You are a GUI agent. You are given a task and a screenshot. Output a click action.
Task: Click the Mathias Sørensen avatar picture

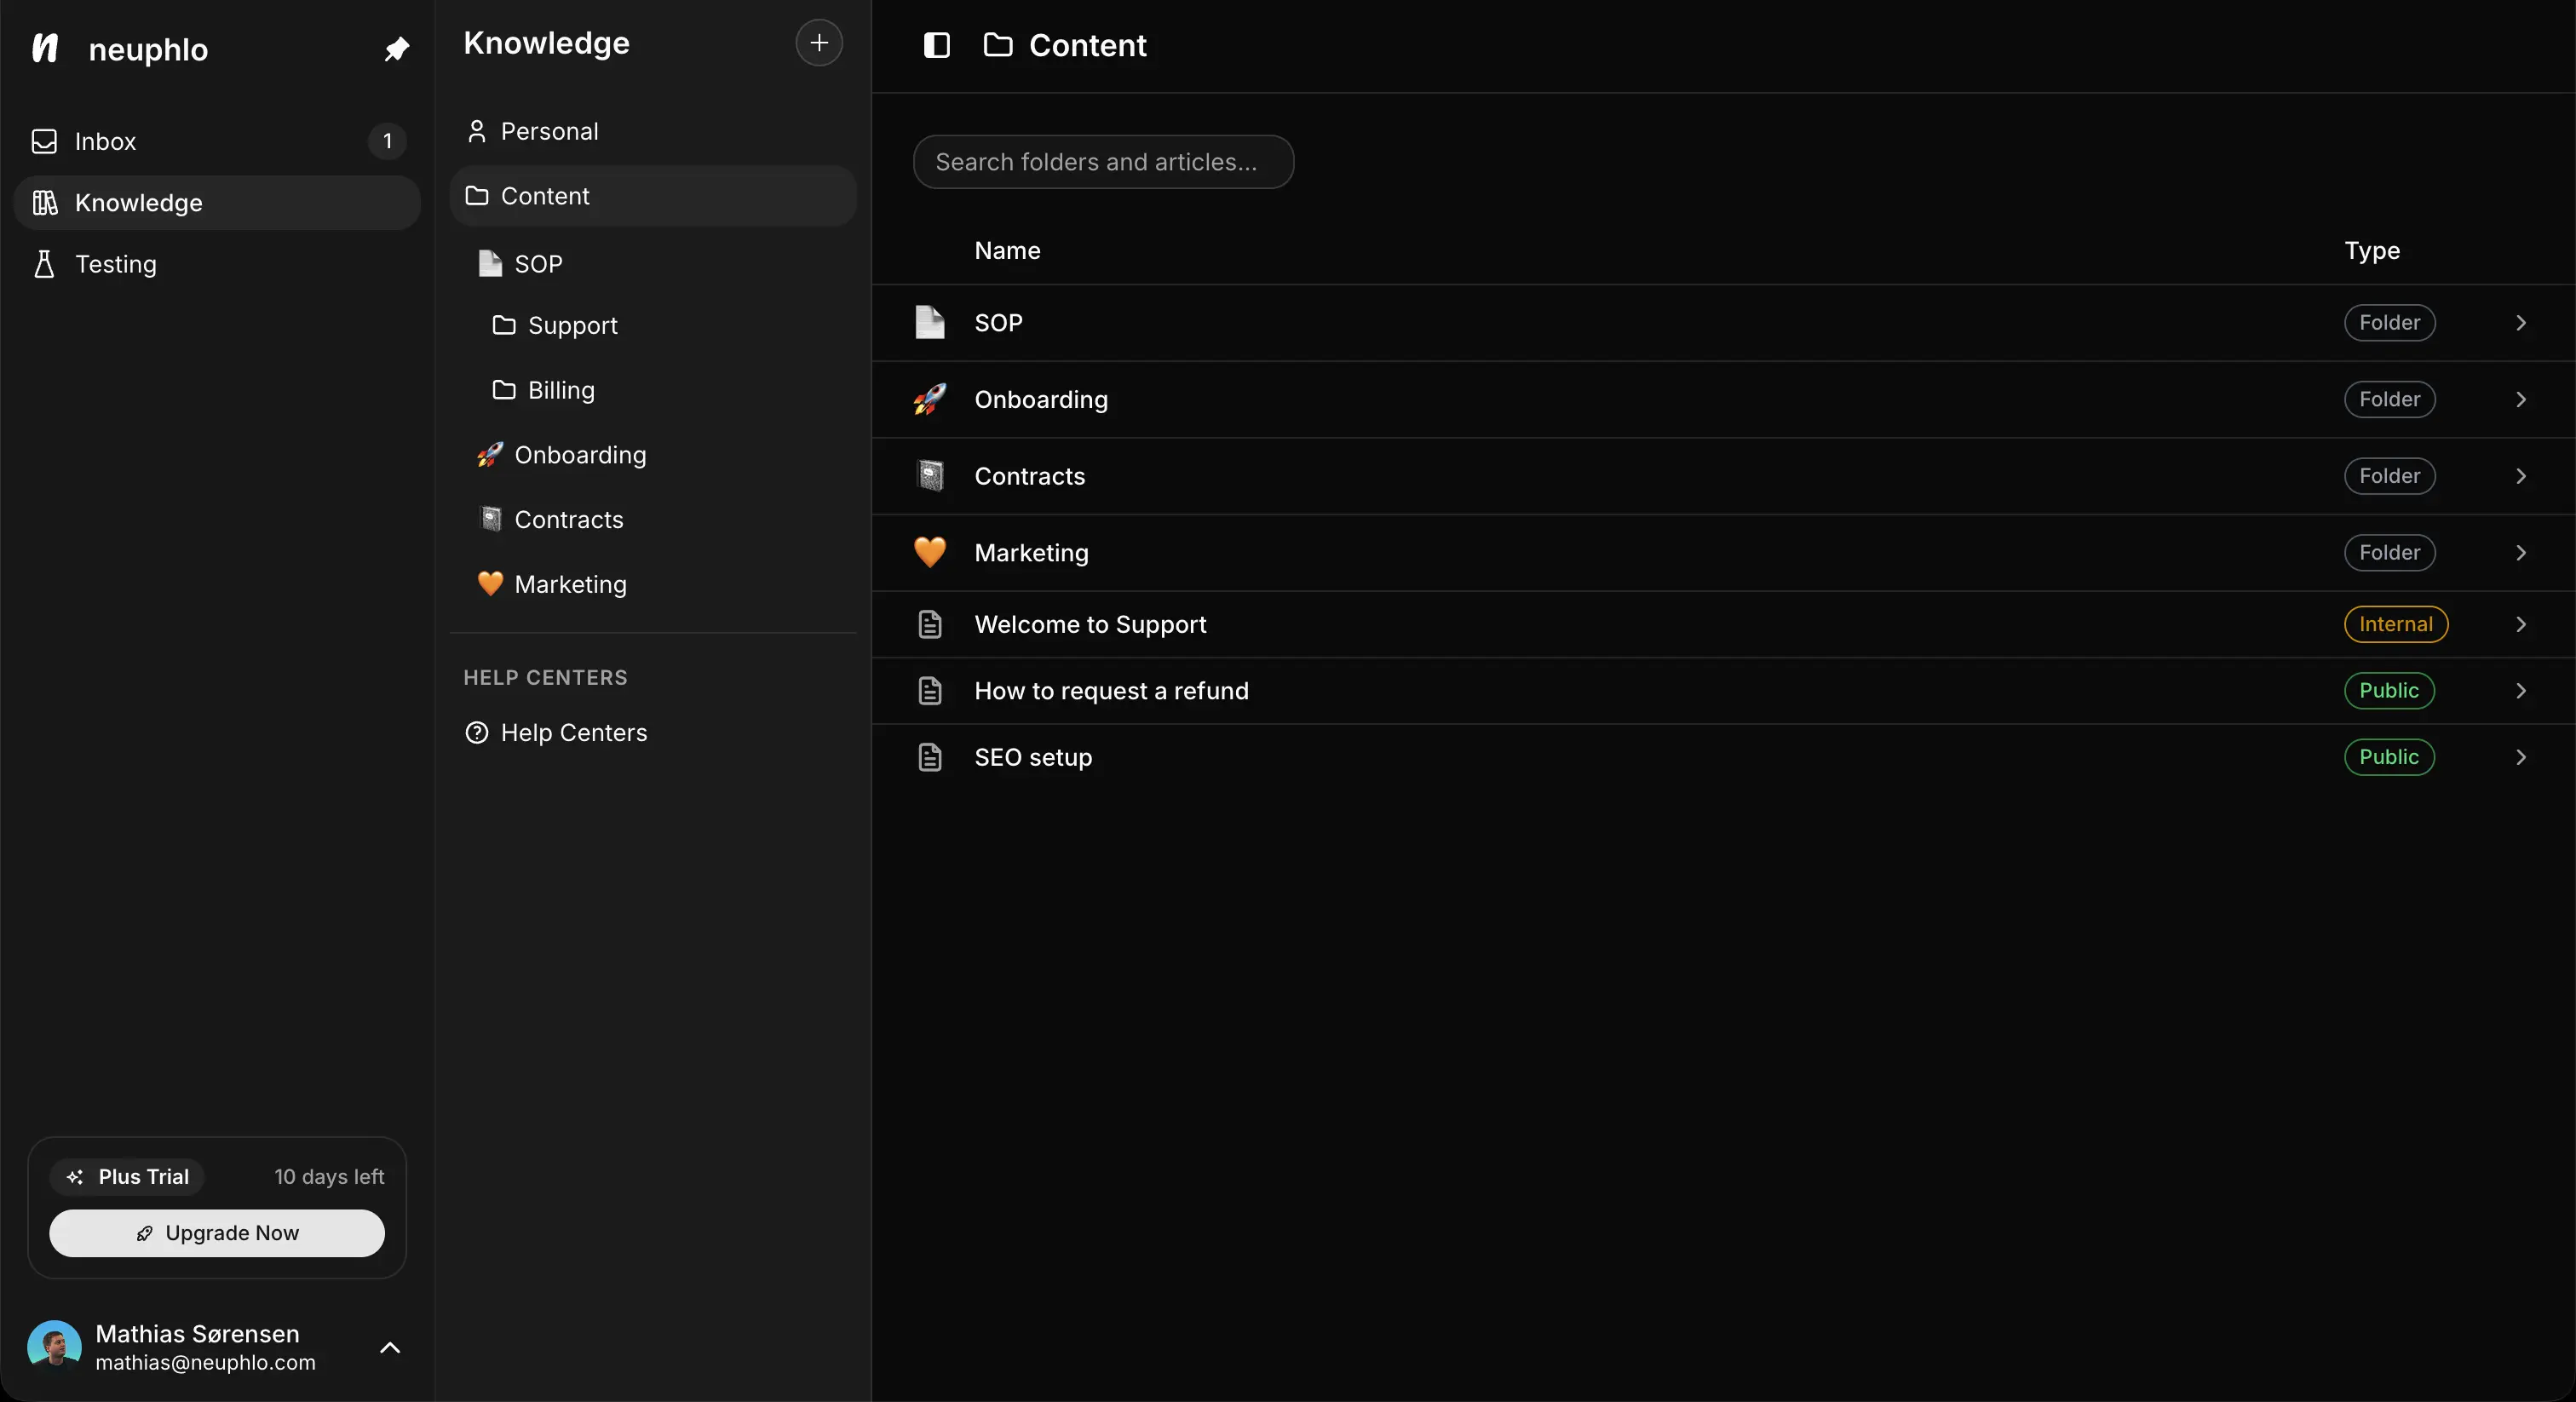click(x=55, y=1346)
